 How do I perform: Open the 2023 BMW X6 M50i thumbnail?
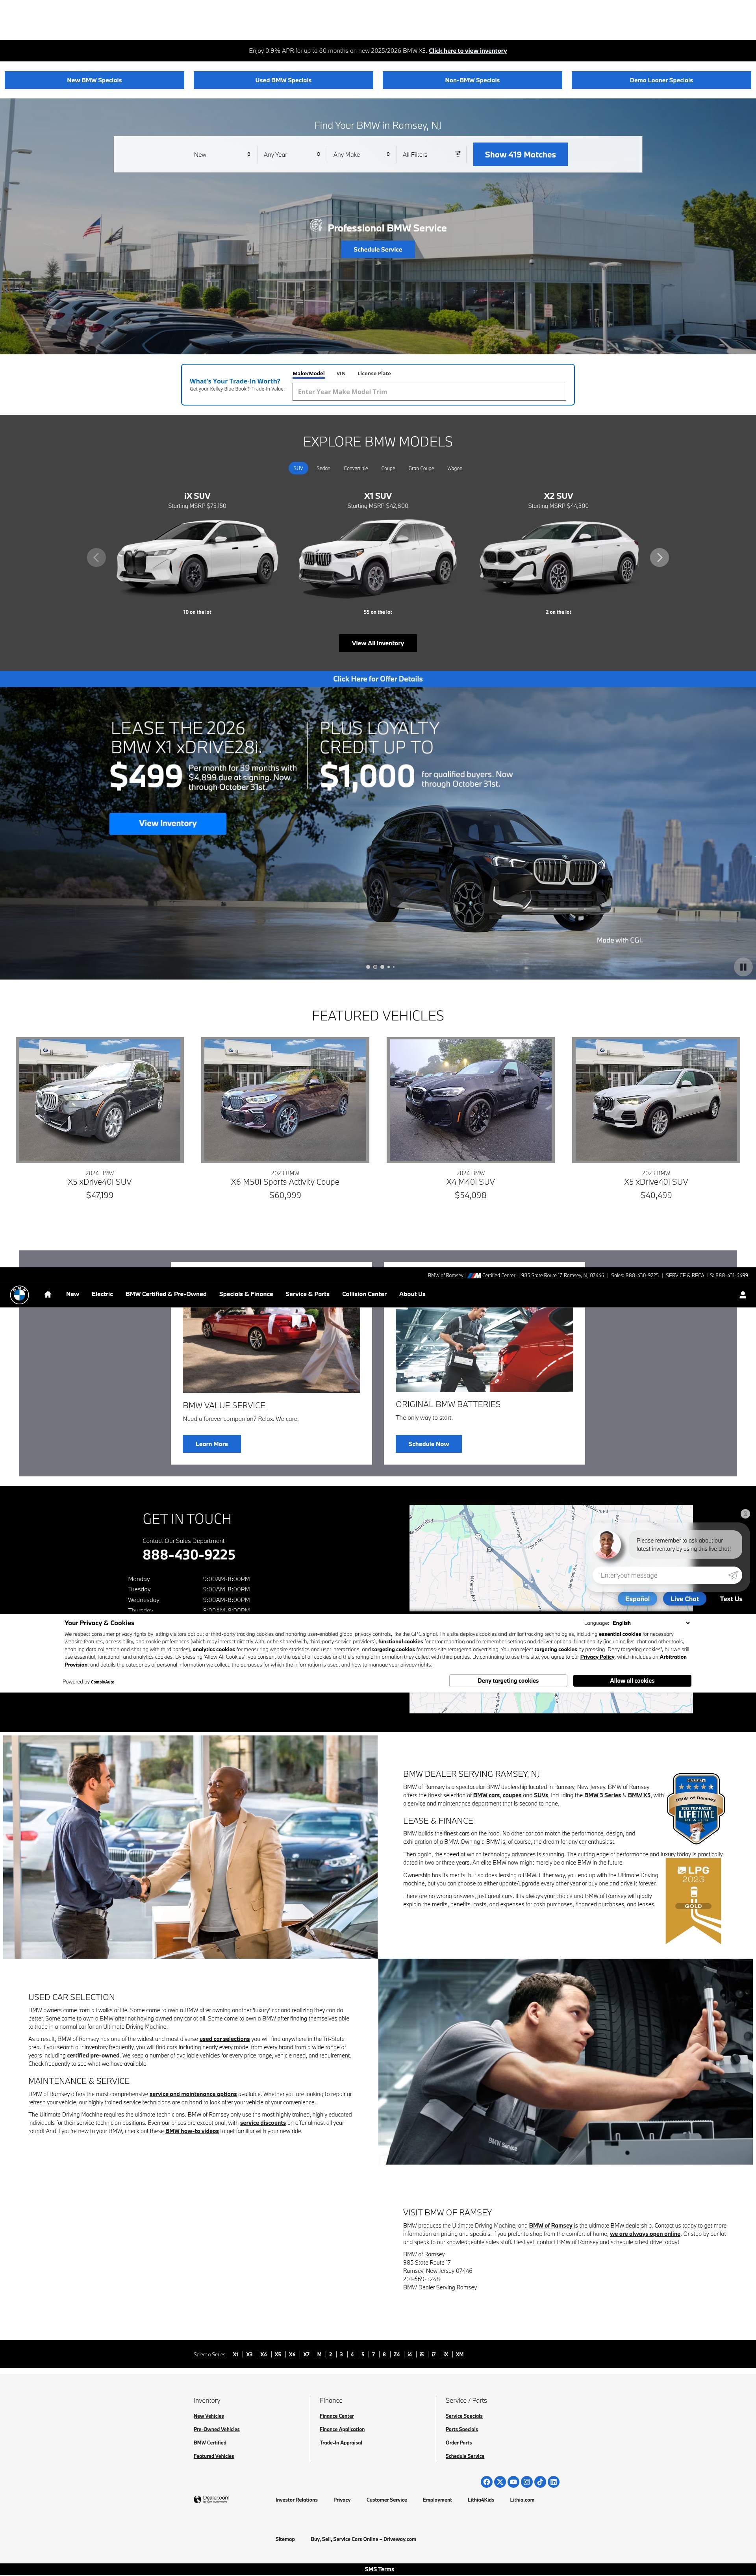[285, 1100]
